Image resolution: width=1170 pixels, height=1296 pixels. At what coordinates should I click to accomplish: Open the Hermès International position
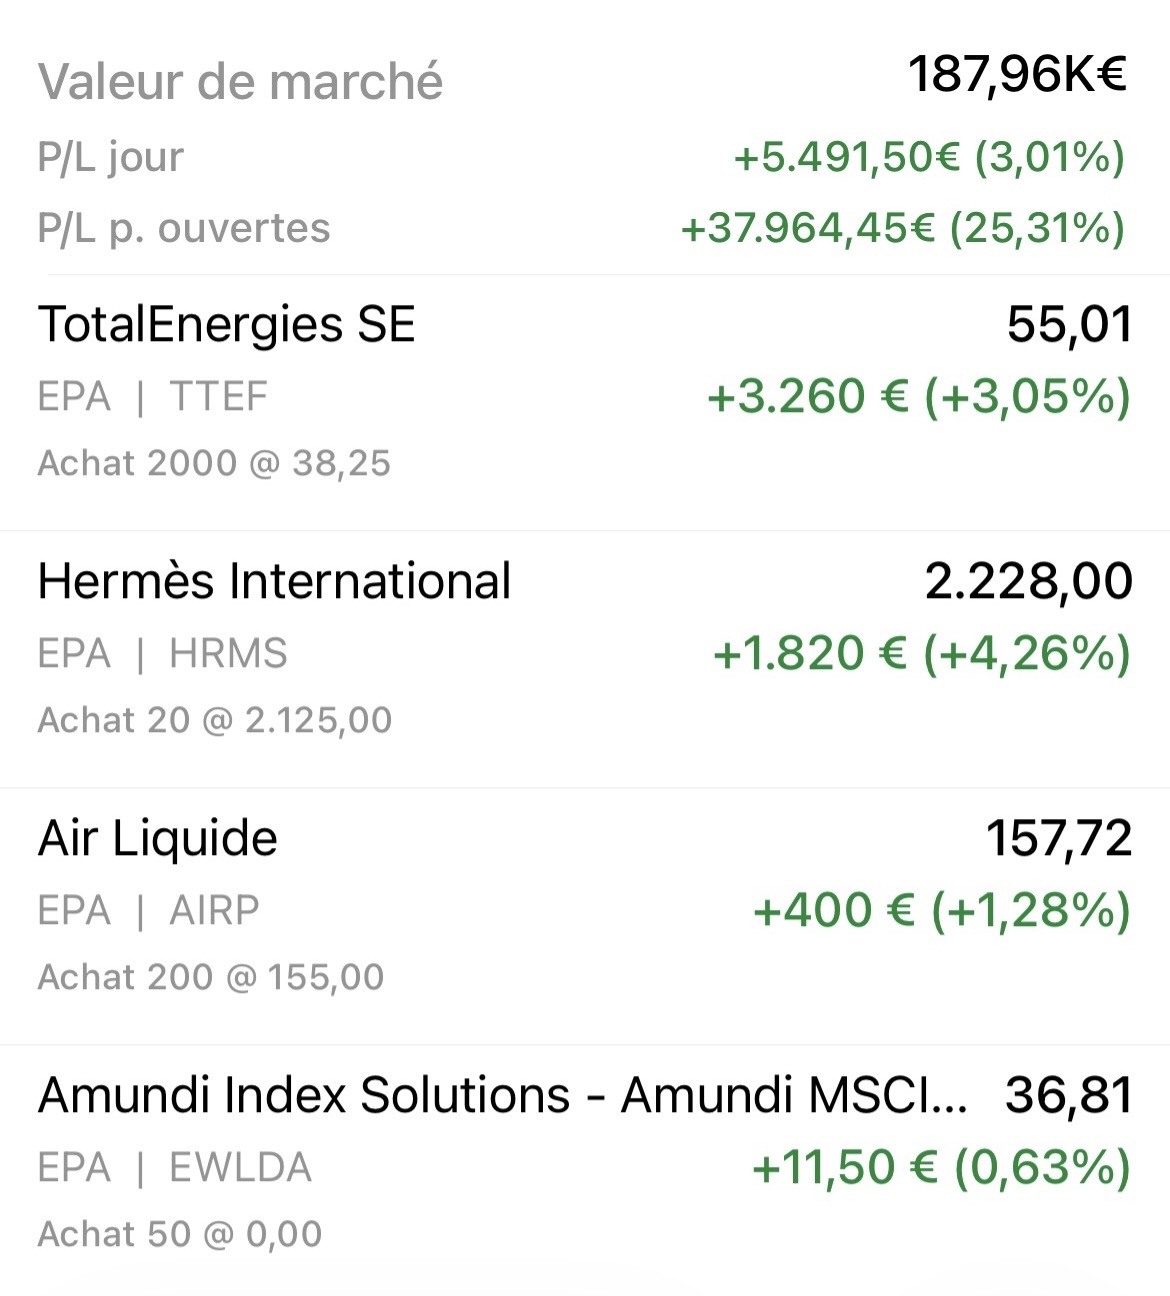[x=274, y=582]
